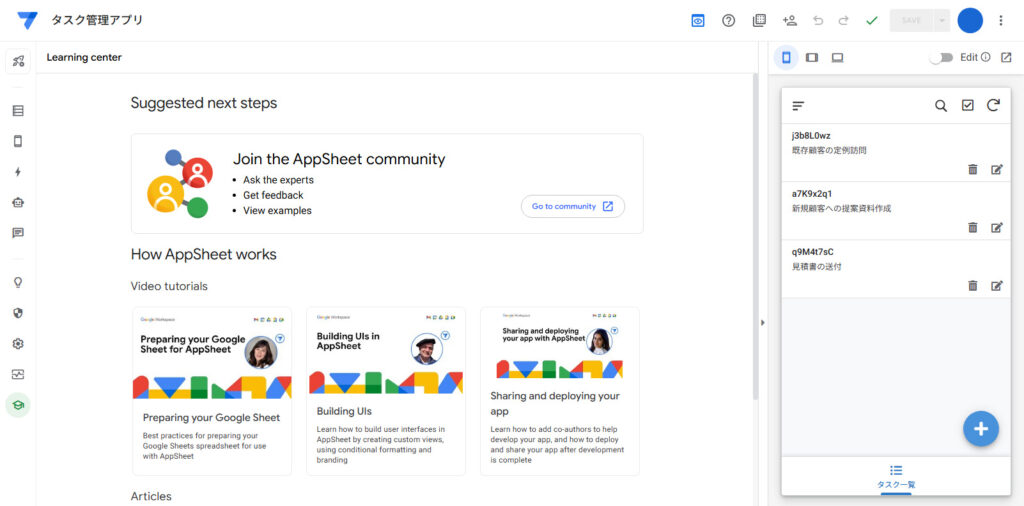Open the Manage monitor sidebar icon
Screen dimensions: 1024x506
pos(18,374)
